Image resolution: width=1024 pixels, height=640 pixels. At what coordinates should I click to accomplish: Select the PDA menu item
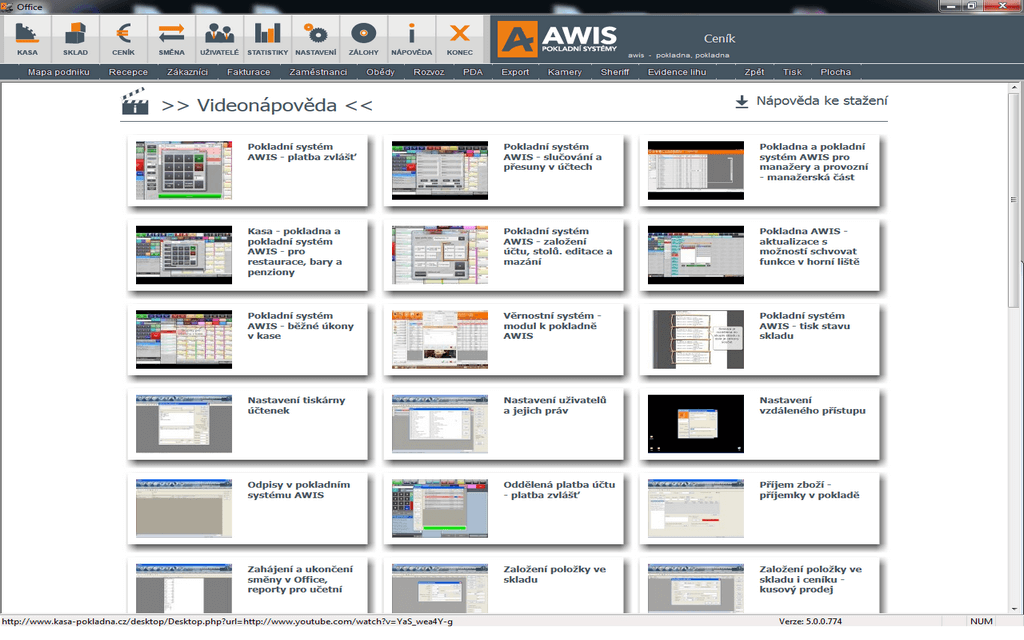click(x=473, y=72)
